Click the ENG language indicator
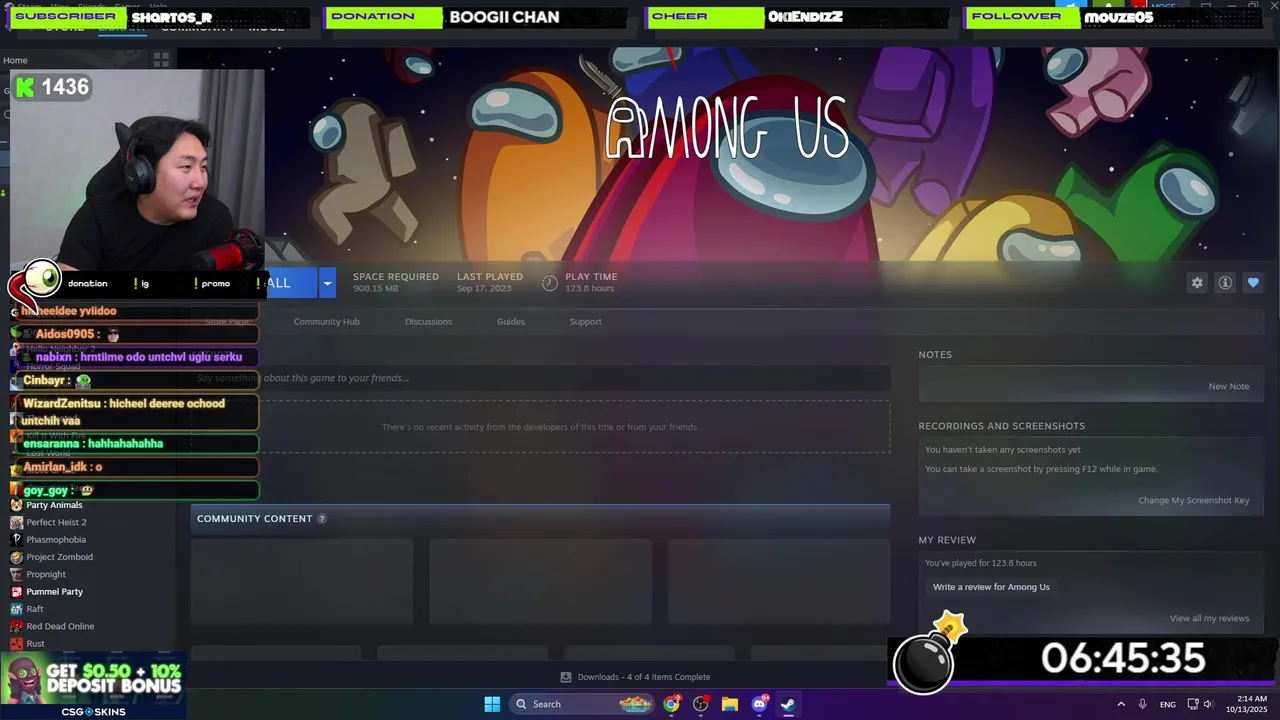 1167,705
